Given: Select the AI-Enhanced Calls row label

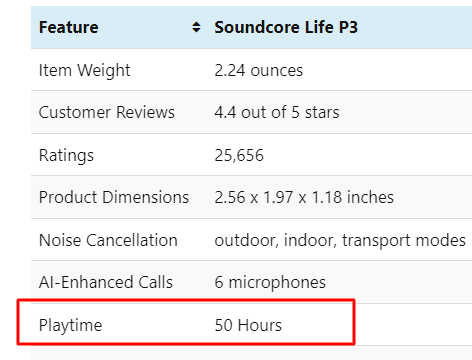Looking at the screenshot, I should (106, 282).
